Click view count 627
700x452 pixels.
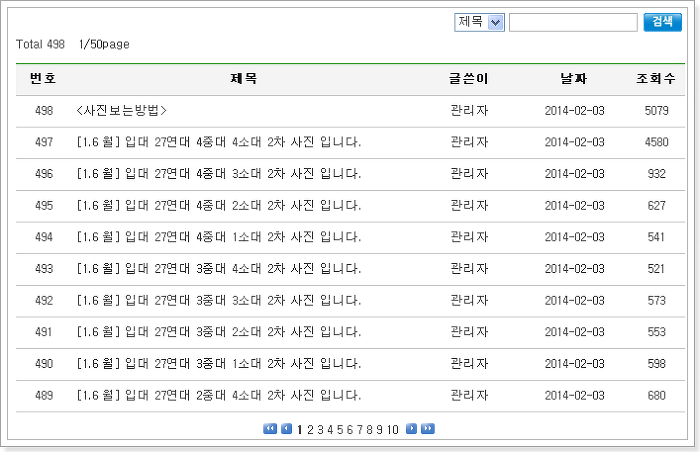point(656,205)
